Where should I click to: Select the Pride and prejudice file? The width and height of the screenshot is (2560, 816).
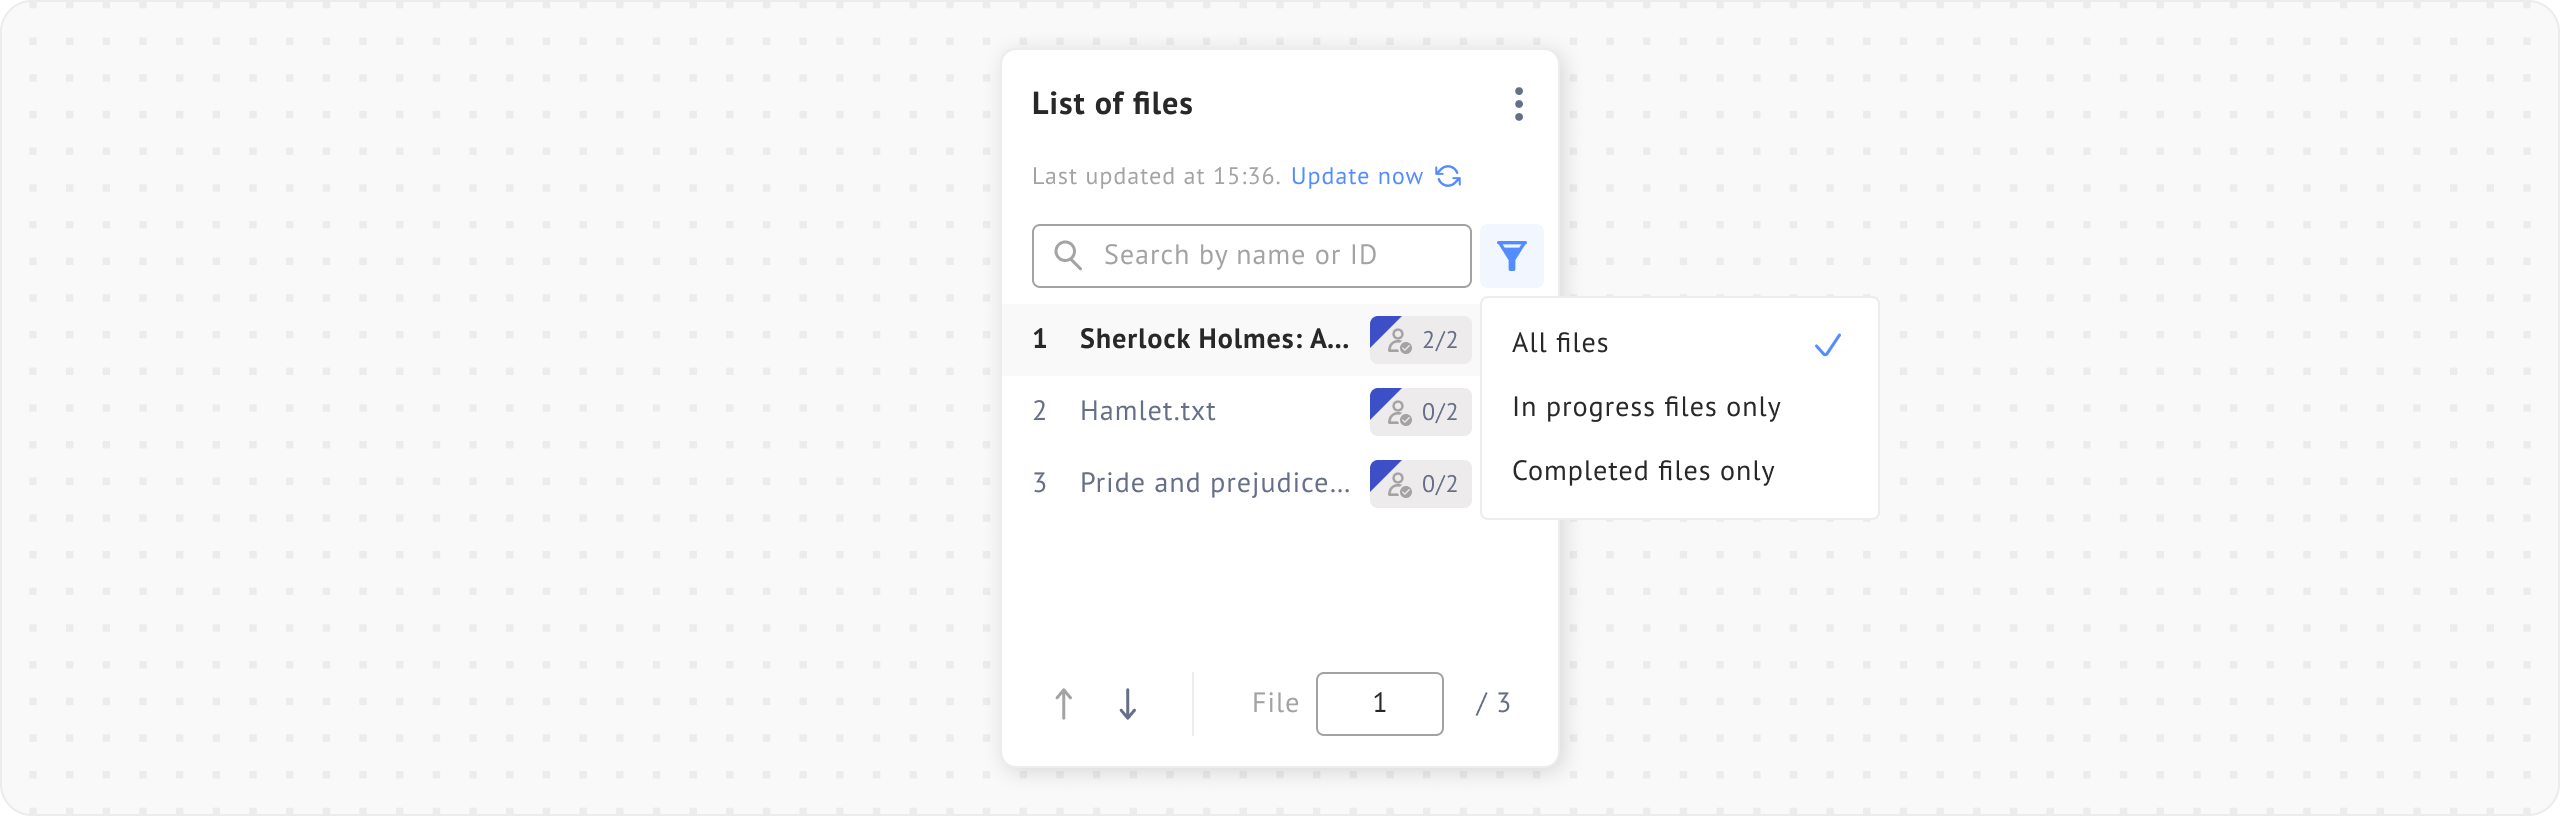pyautogui.click(x=1214, y=484)
